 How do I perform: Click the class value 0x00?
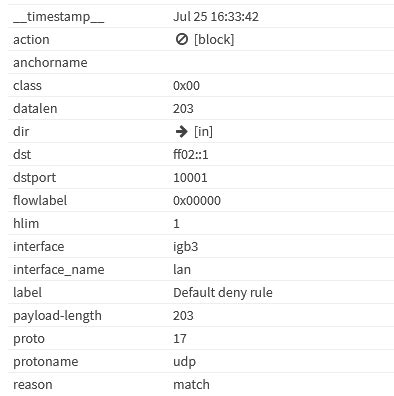coord(186,86)
